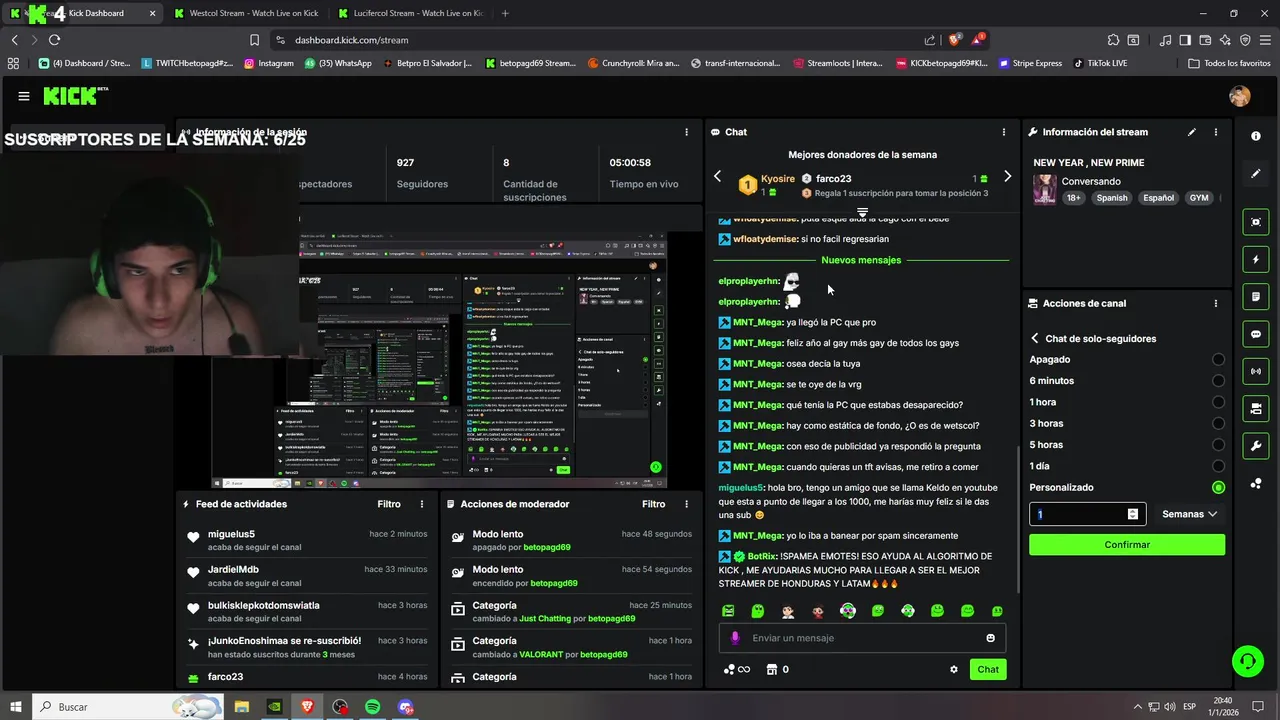Select the 1 día radio option
The image size is (1280, 720).
tap(1218, 466)
